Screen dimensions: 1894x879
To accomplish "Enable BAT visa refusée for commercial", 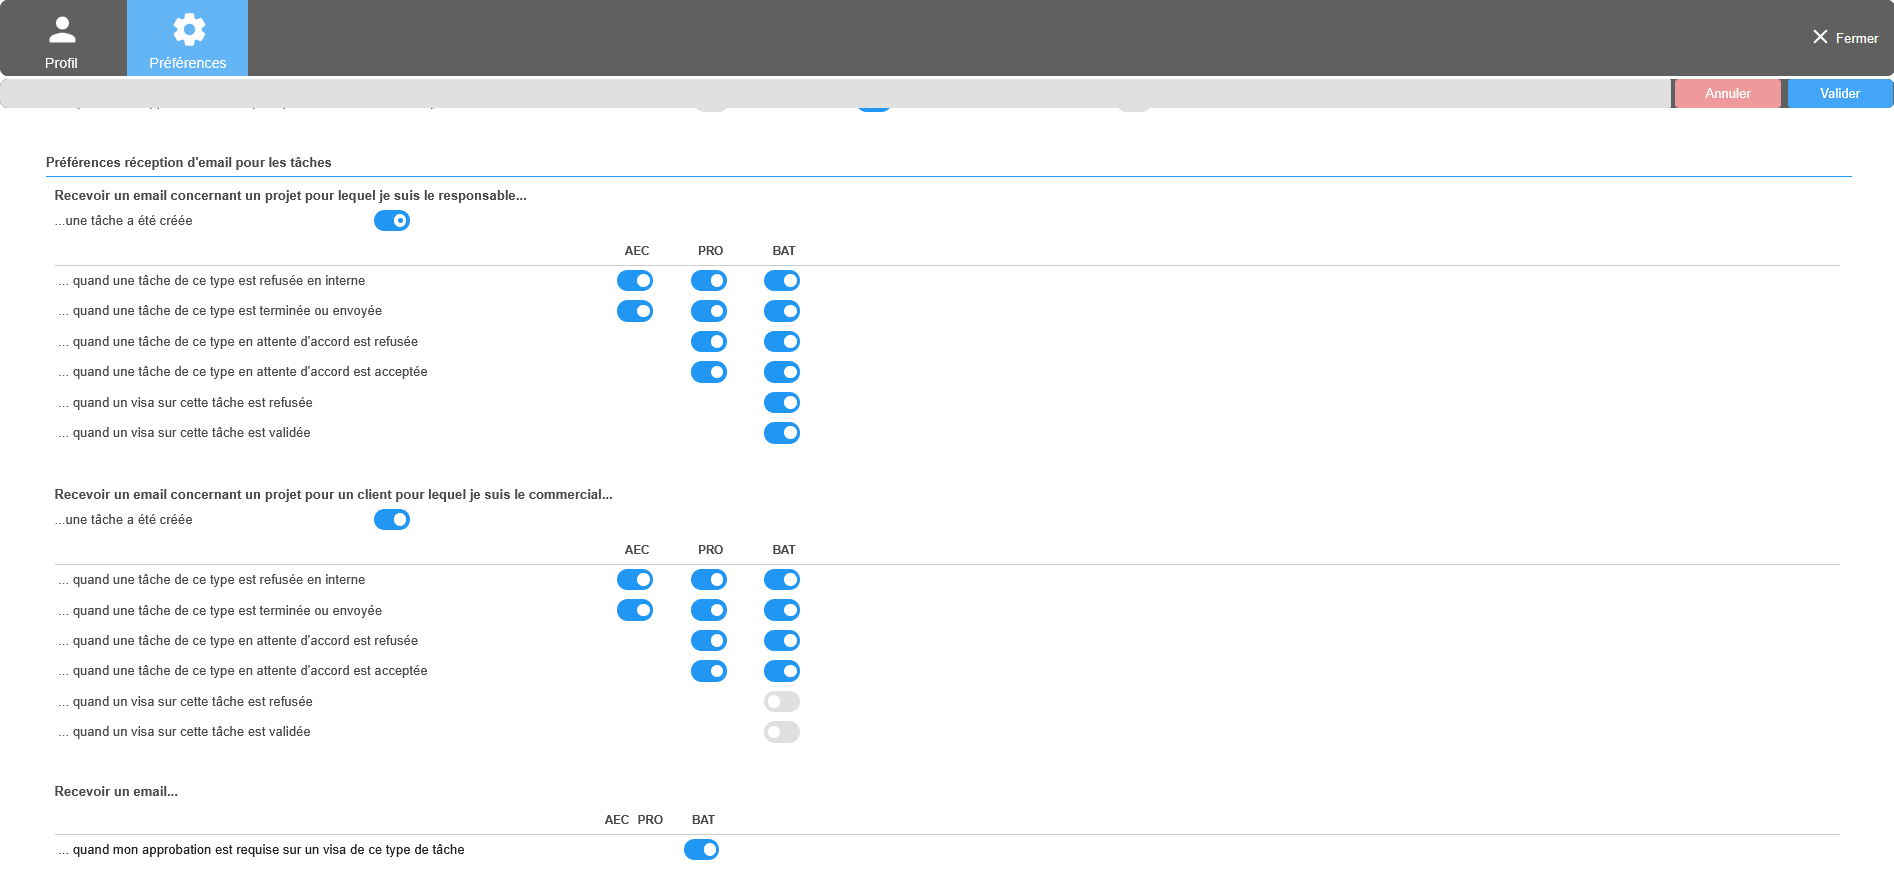I will tap(782, 702).
